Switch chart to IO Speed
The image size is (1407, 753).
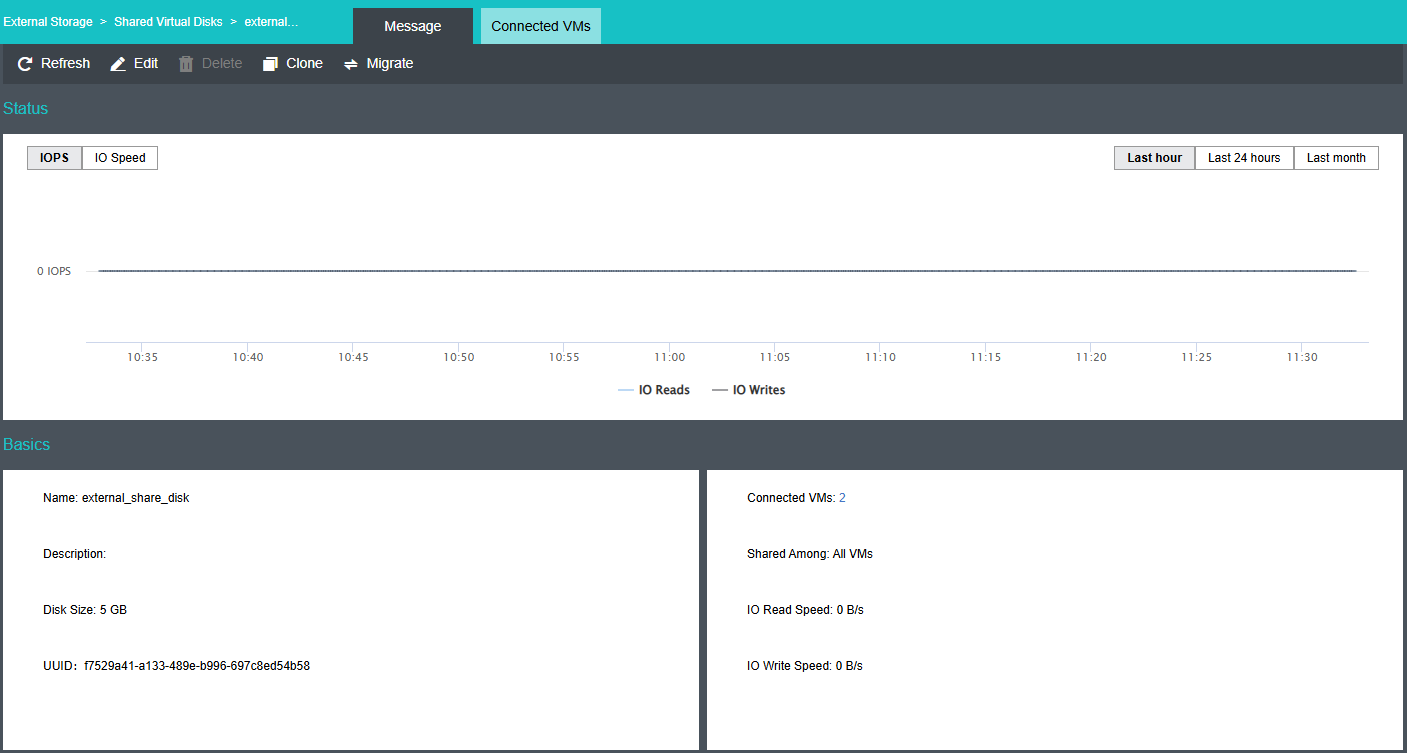click(x=120, y=158)
